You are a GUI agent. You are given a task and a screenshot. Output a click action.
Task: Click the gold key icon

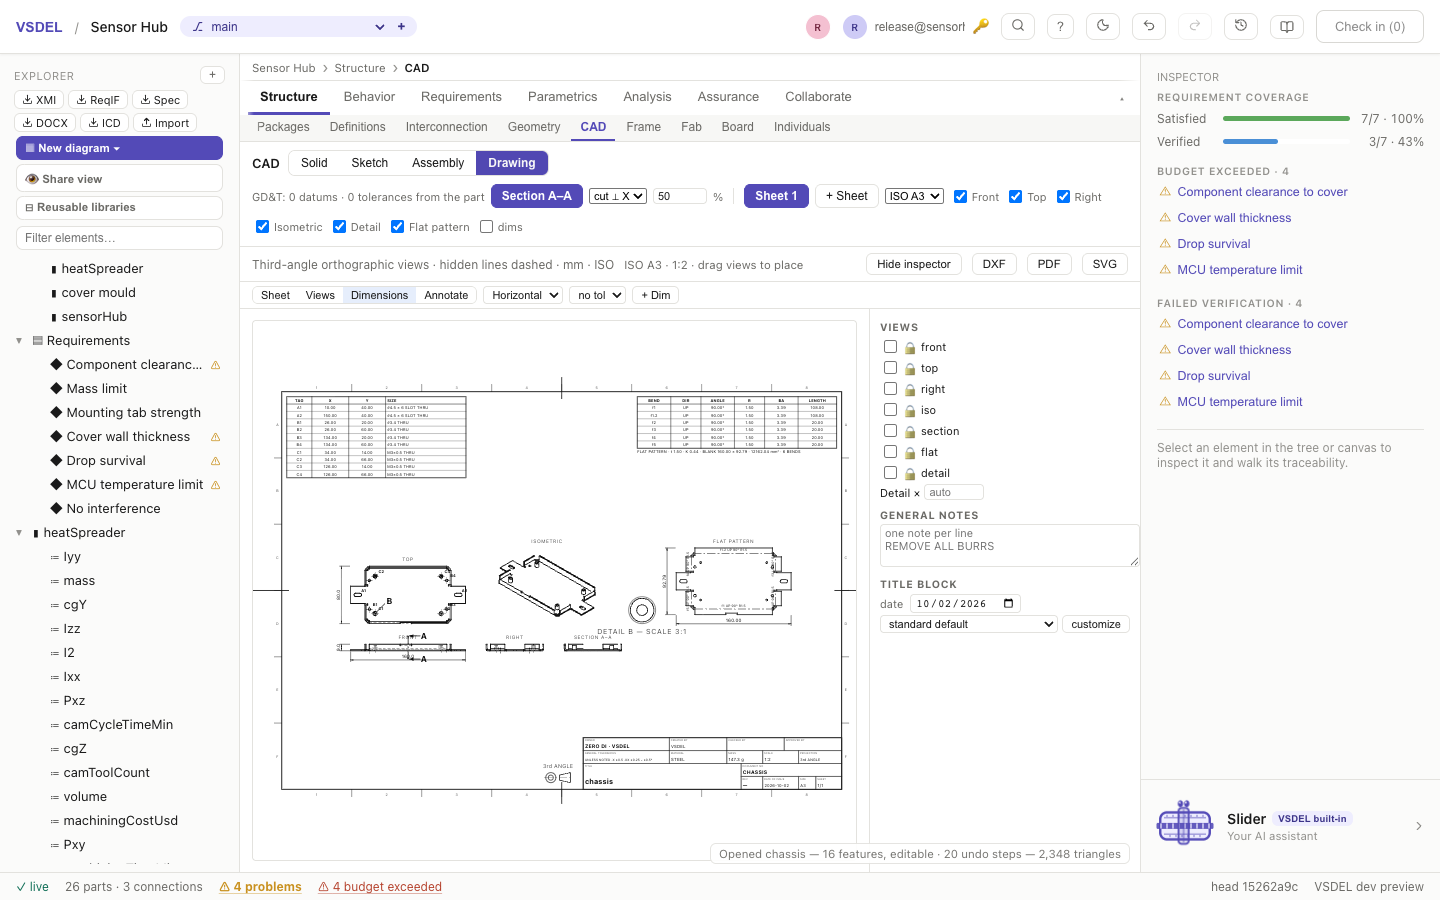(x=981, y=26)
